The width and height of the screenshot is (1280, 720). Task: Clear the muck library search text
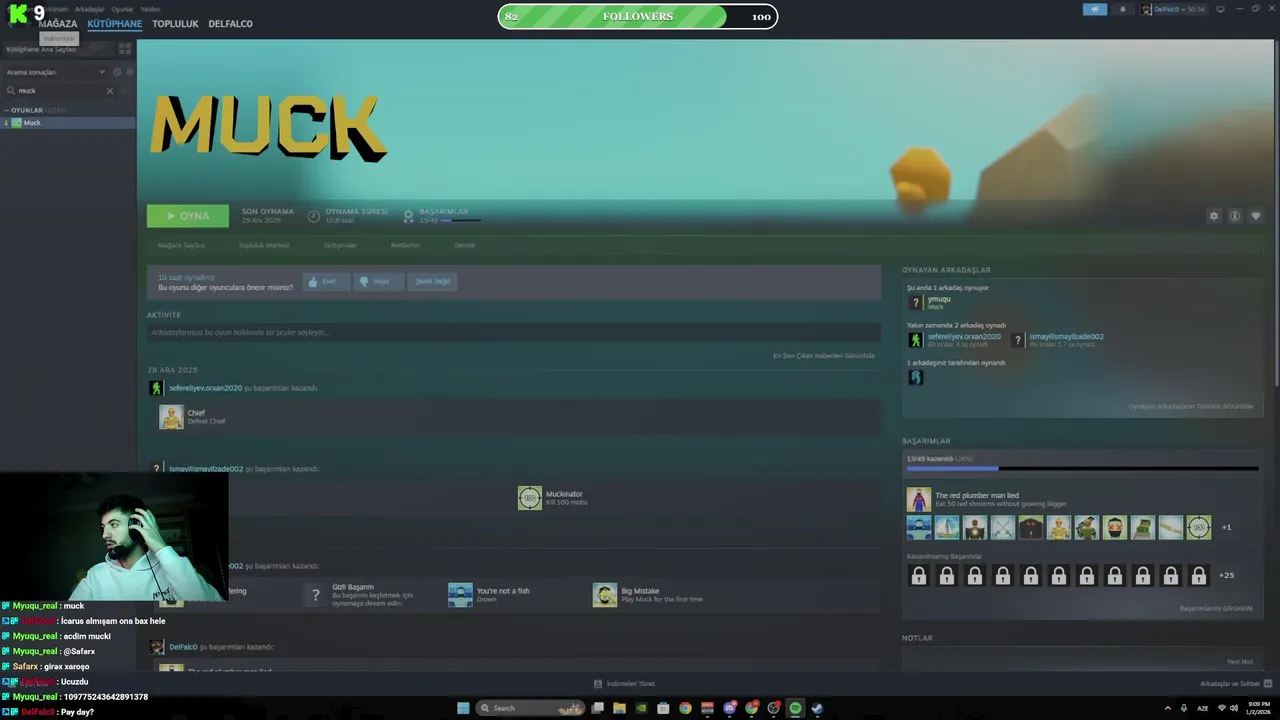coord(110,91)
